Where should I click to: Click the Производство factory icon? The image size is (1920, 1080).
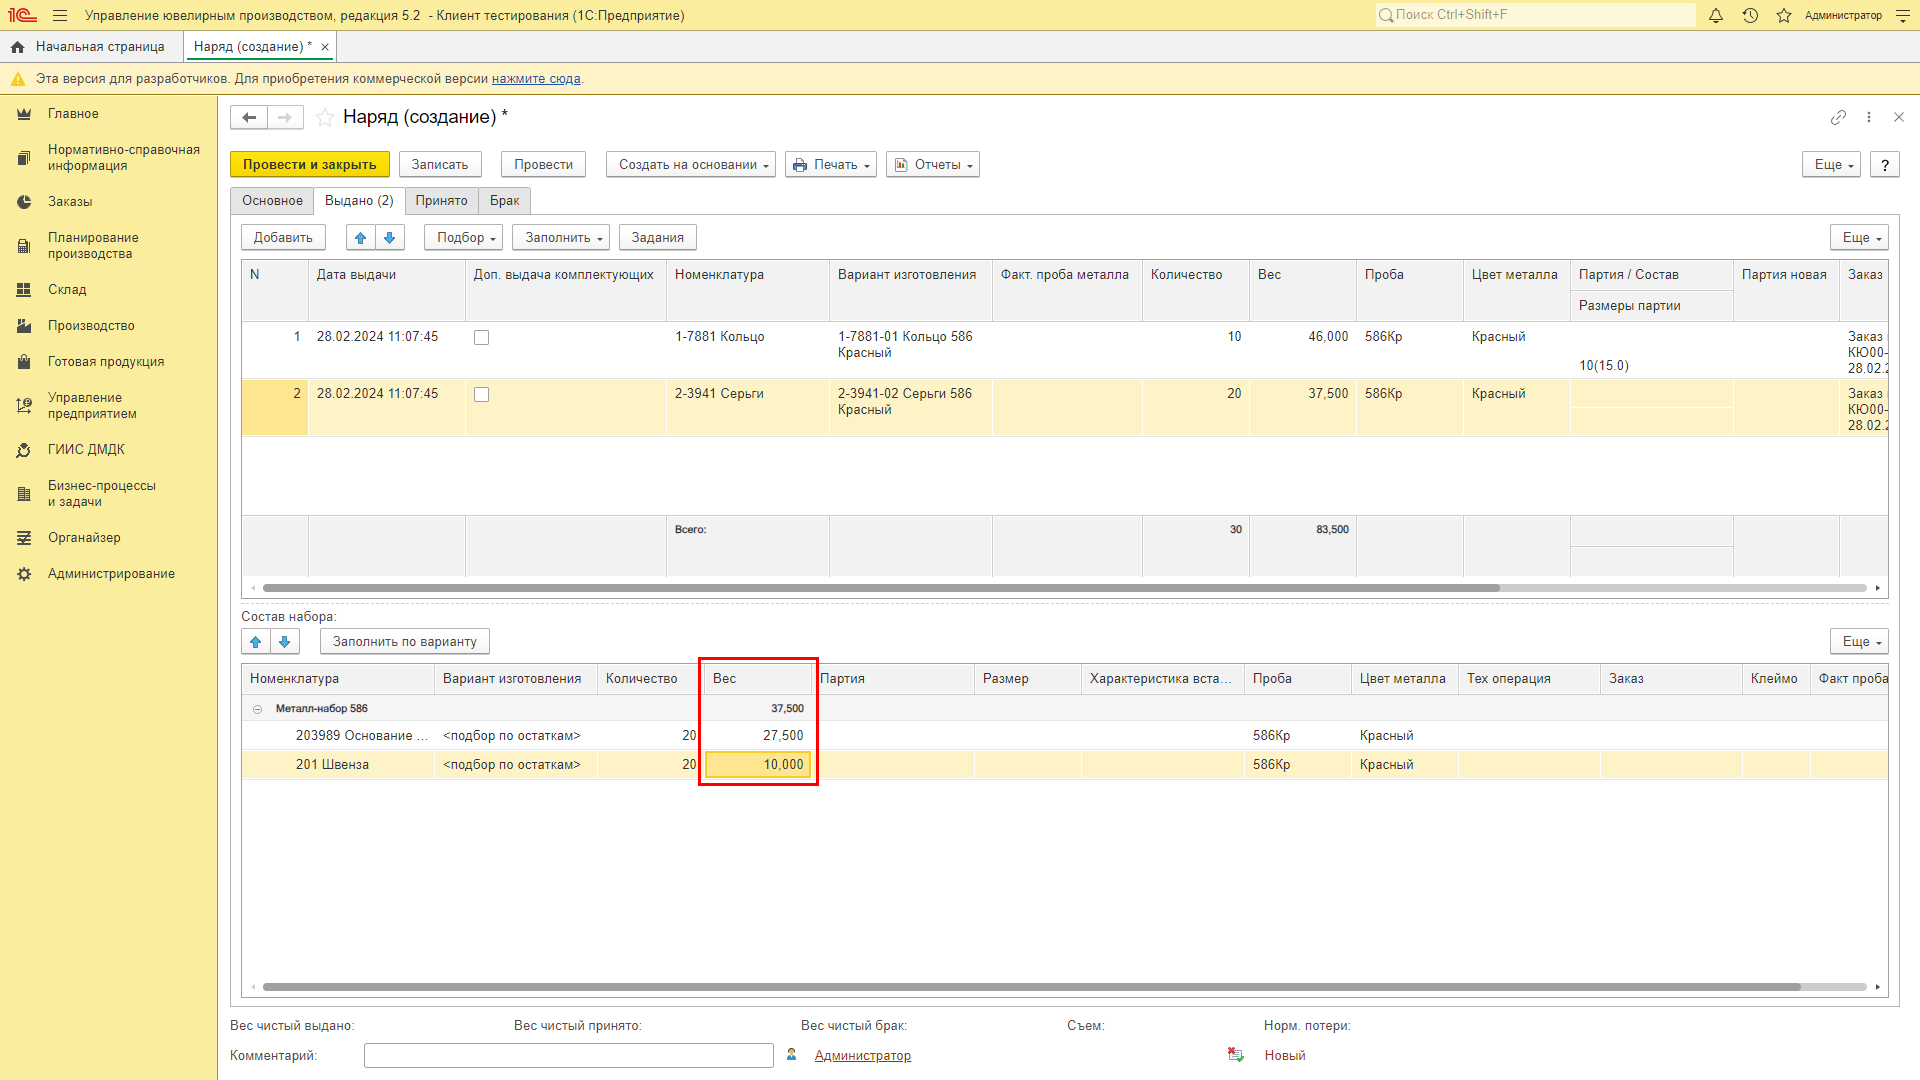click(24, 326)
